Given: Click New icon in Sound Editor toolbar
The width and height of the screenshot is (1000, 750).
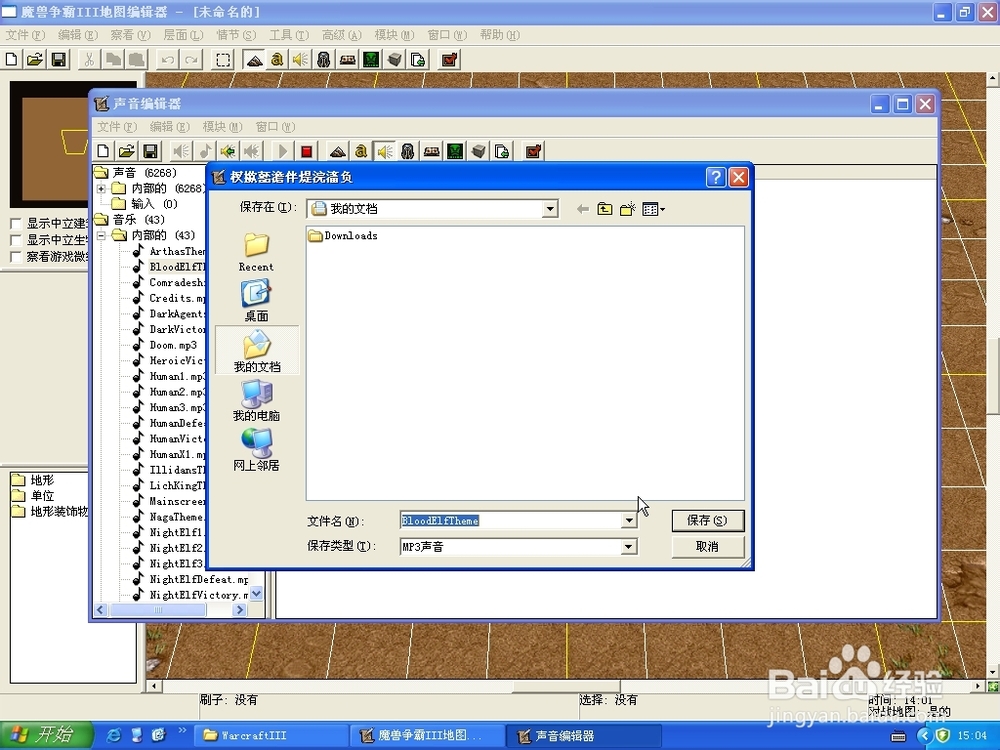Looking at the screenshot, I should (103, 152).
